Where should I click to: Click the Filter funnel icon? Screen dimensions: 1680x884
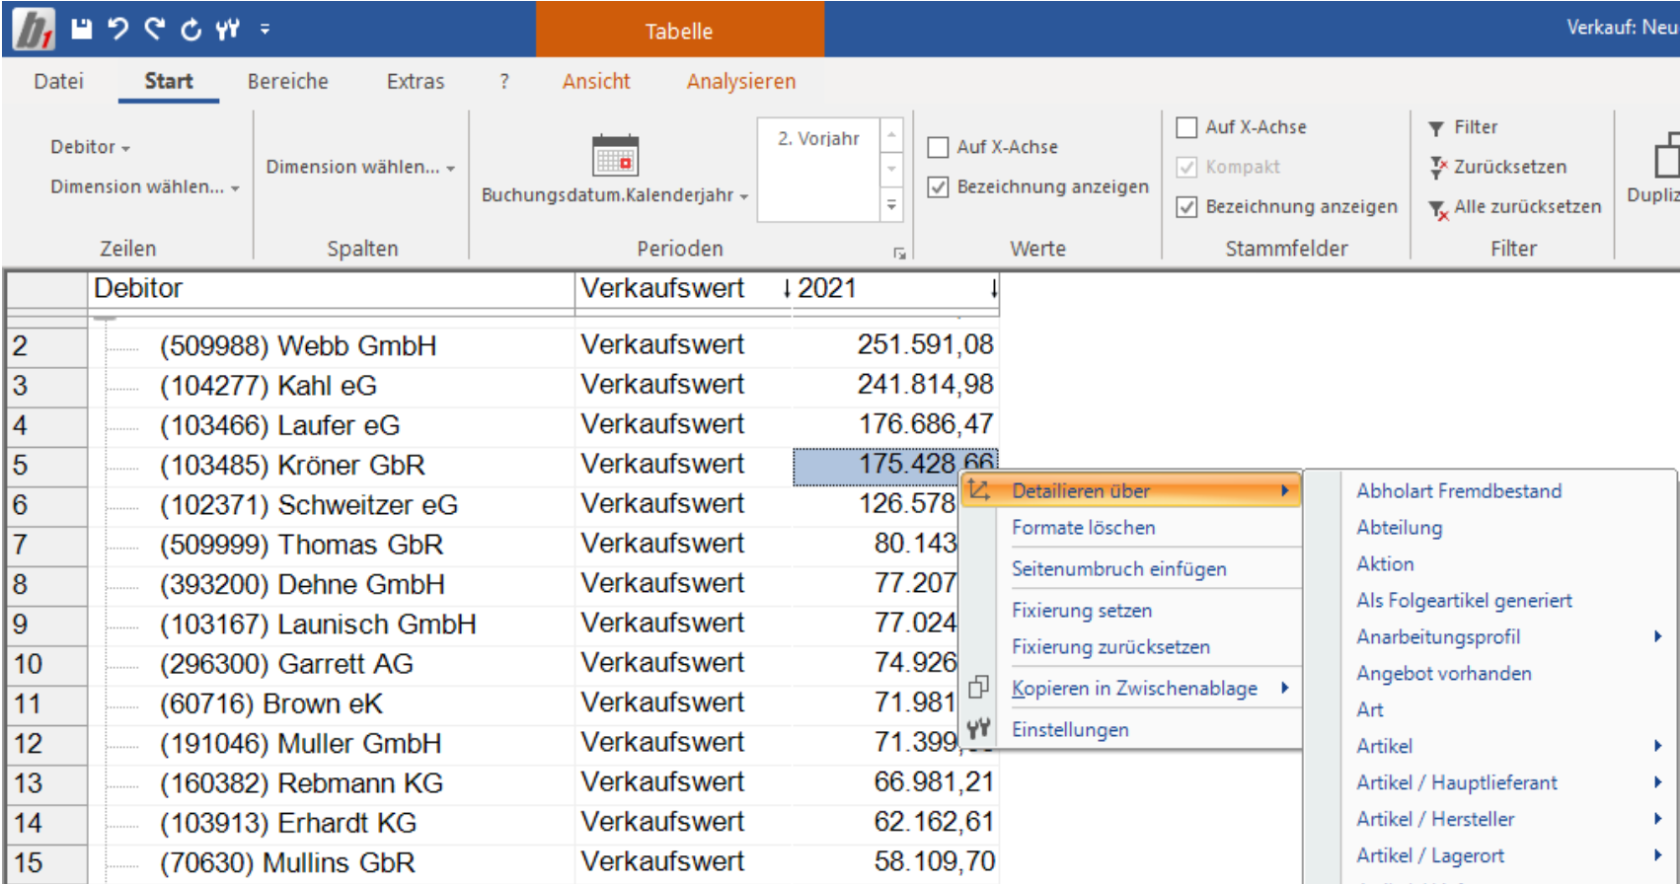pos(1436,128)
